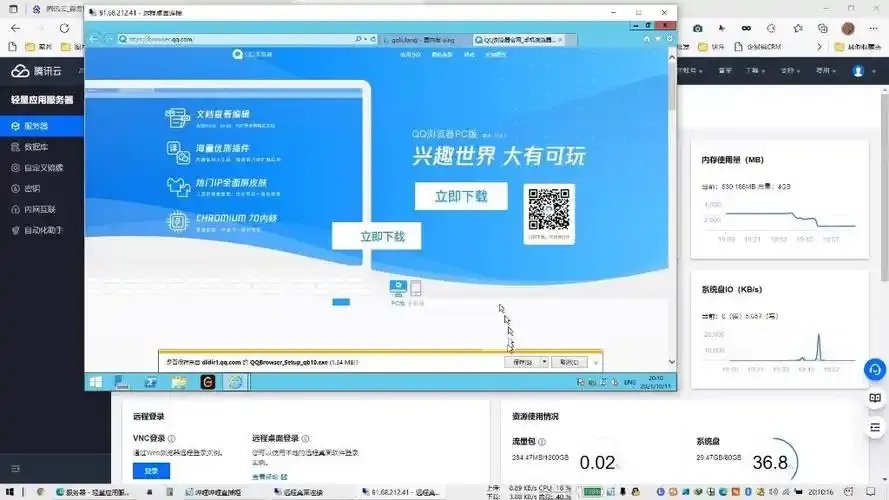This screenshot has width=889, height=500.
Task: Select 内网互联 in the sidebar
Action: [41, 209]
